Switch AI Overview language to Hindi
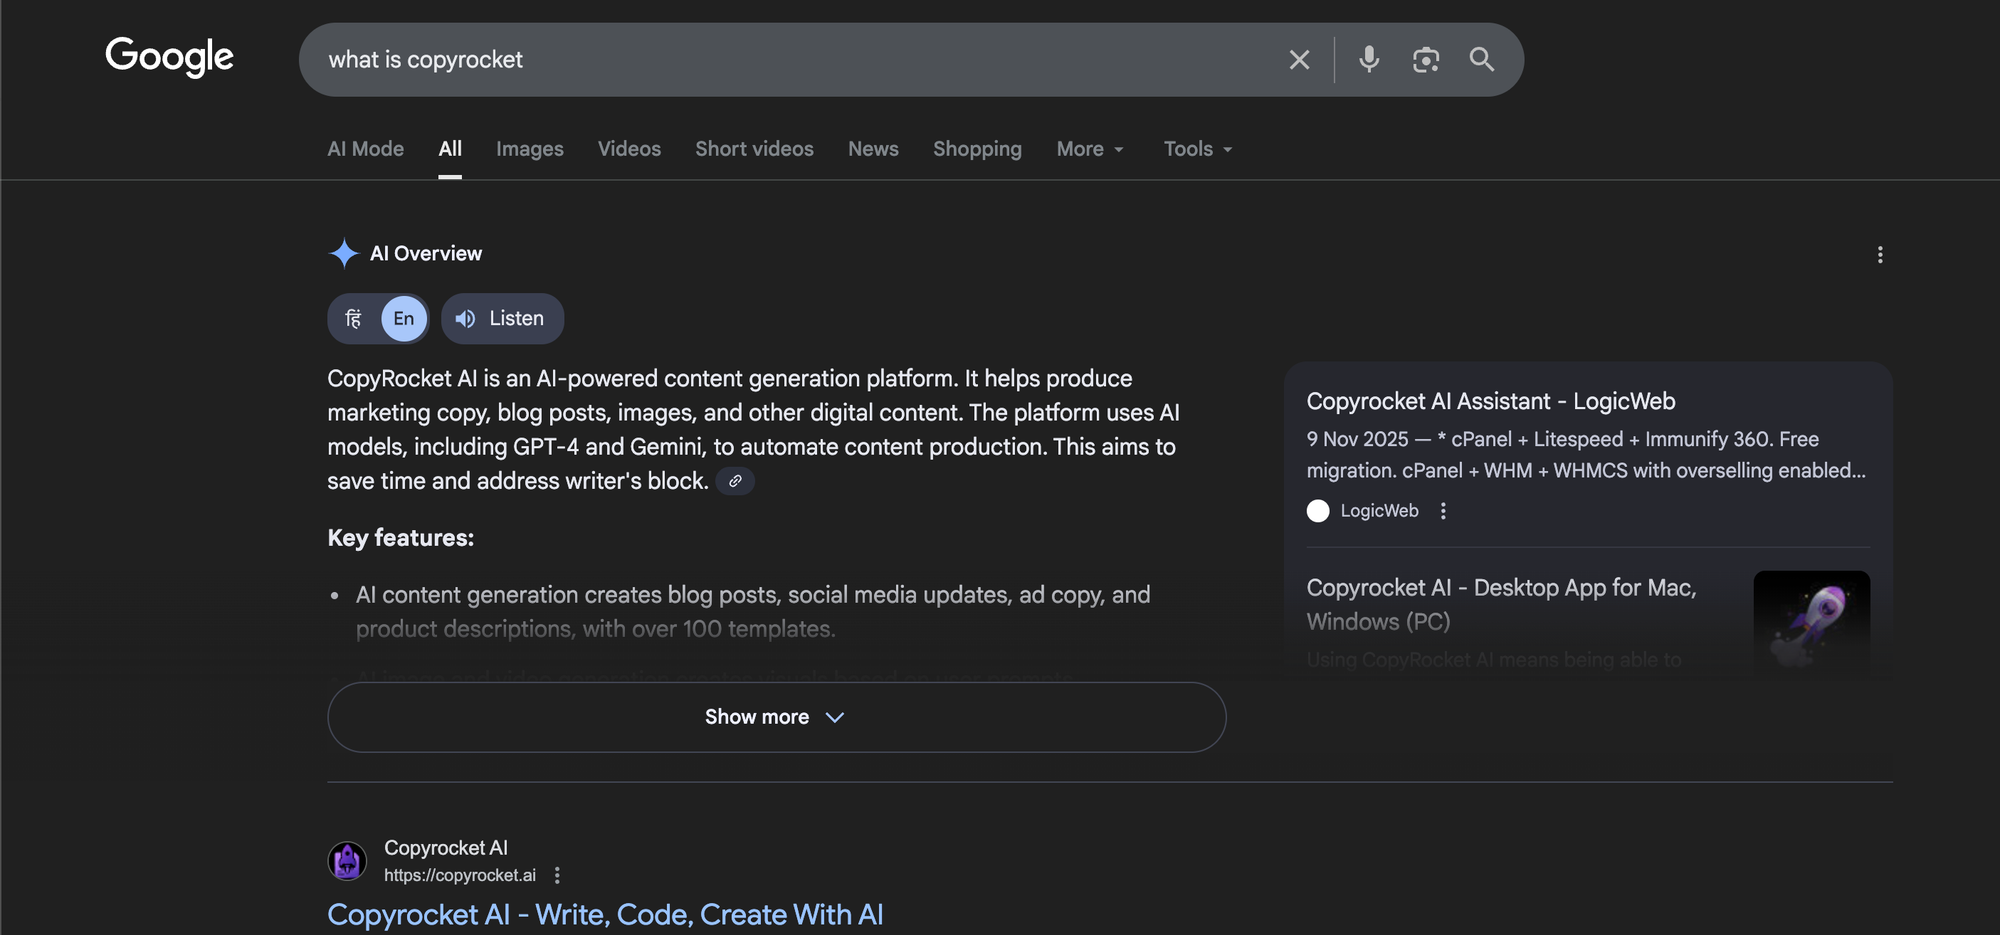 (354, 319)
